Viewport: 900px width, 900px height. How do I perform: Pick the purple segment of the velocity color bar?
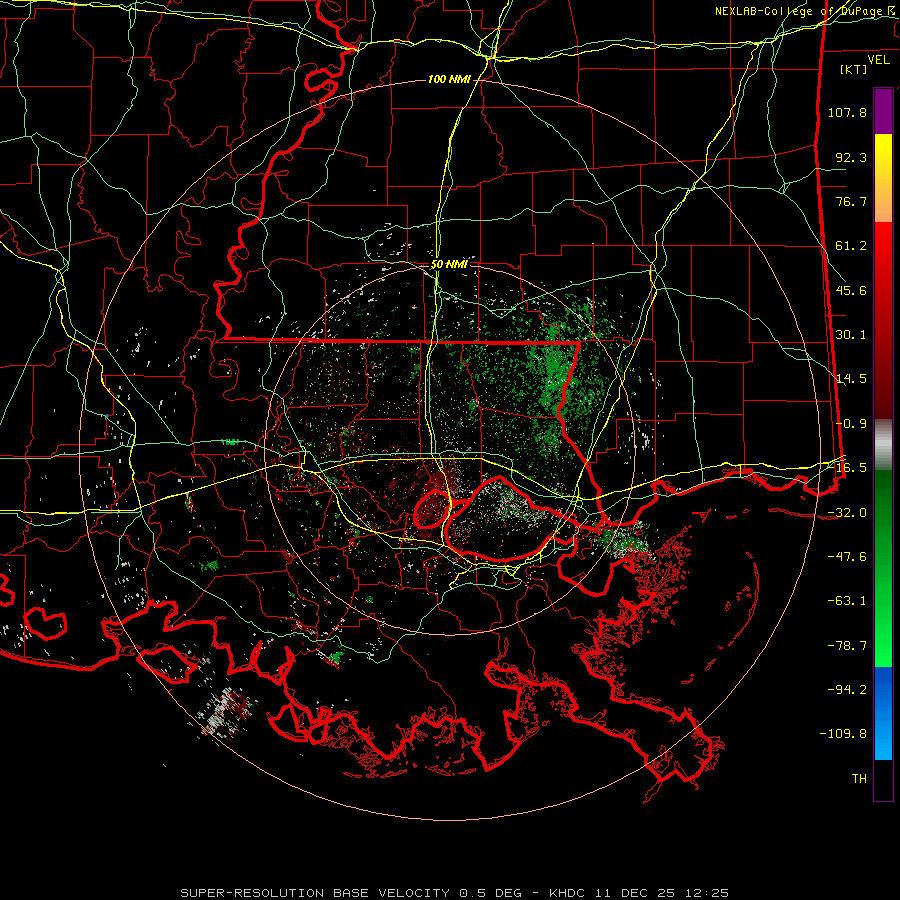click(883, 111)
